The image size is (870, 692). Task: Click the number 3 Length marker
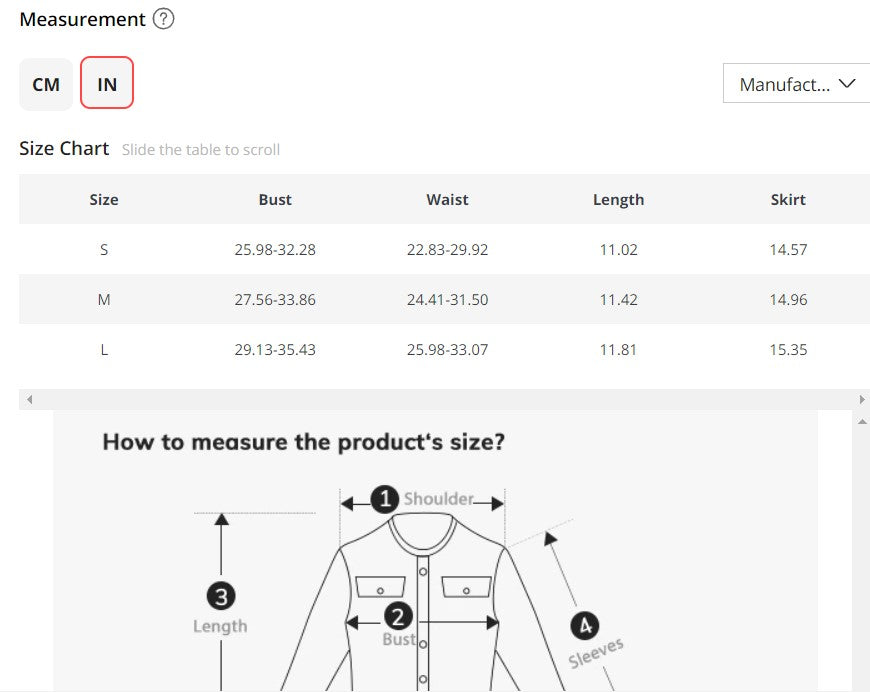click(220, 597)
